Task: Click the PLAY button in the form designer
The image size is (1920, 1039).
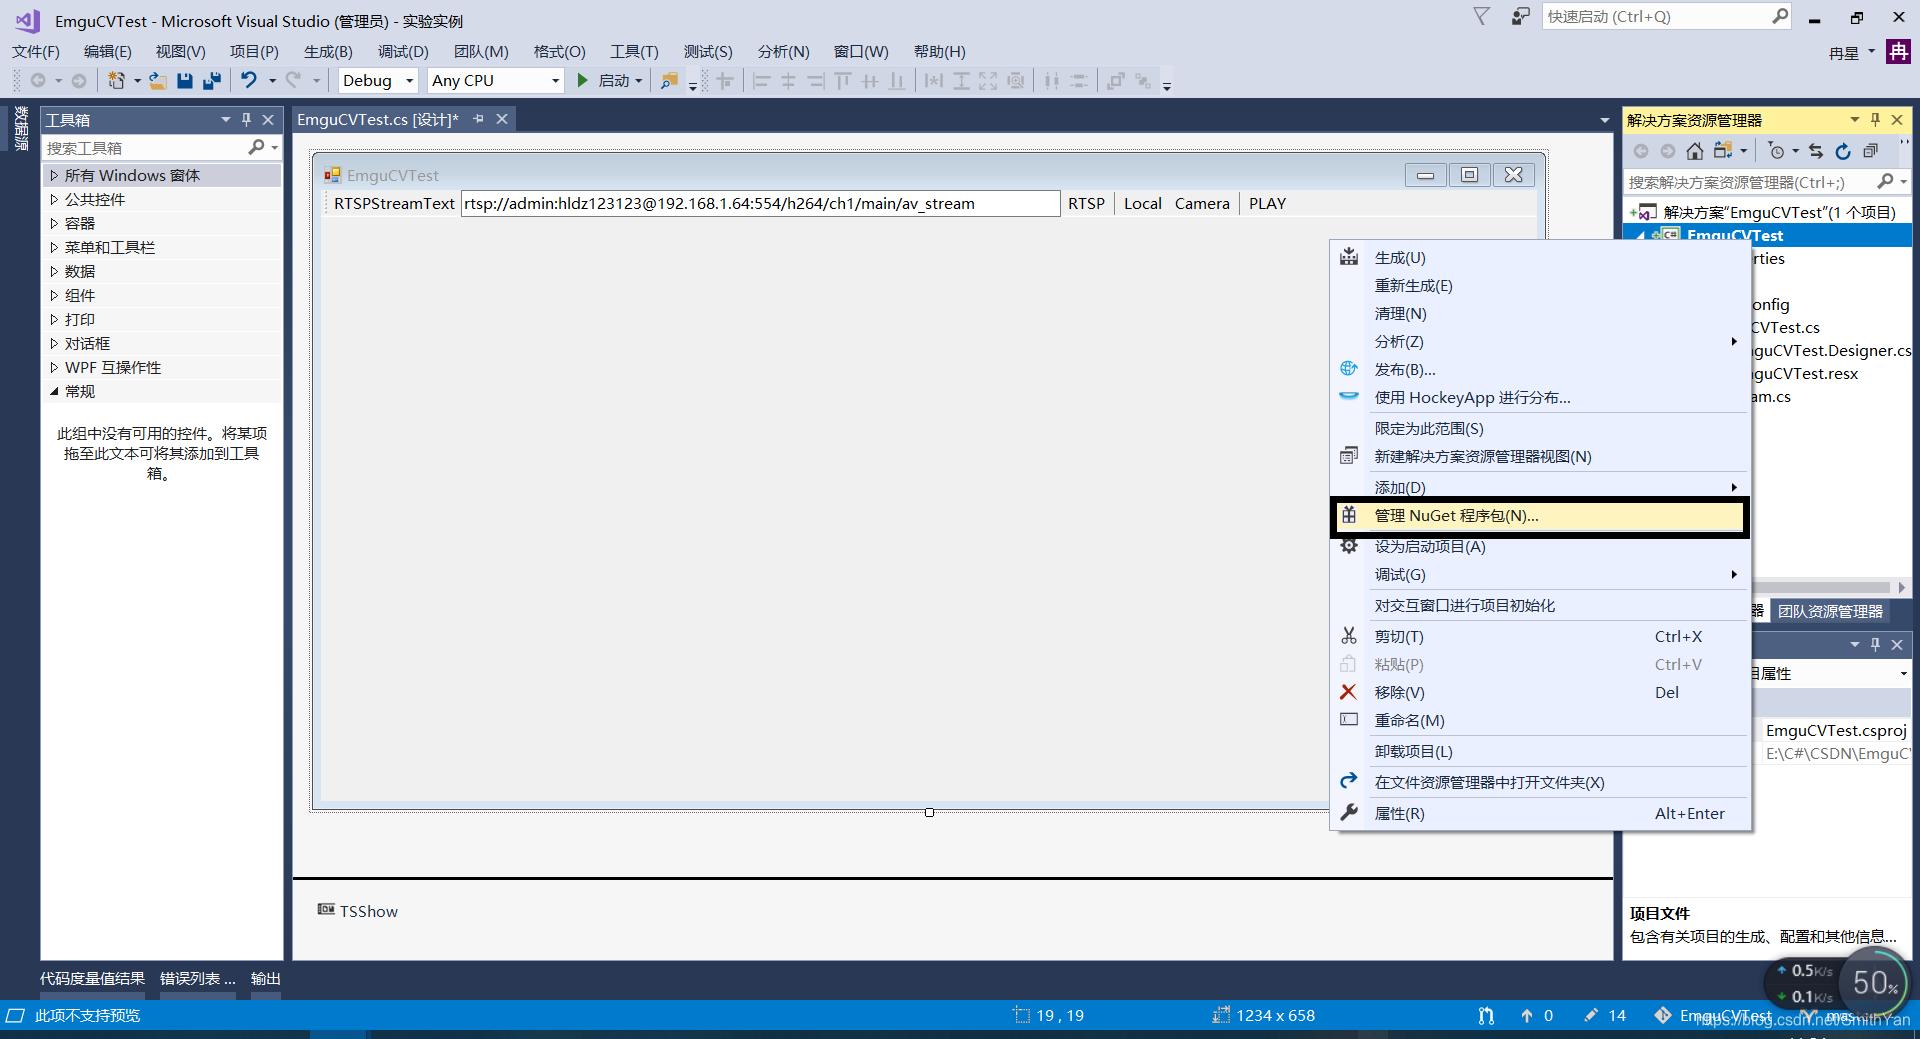Action: pyautogui.click(x=1267, y=203)
